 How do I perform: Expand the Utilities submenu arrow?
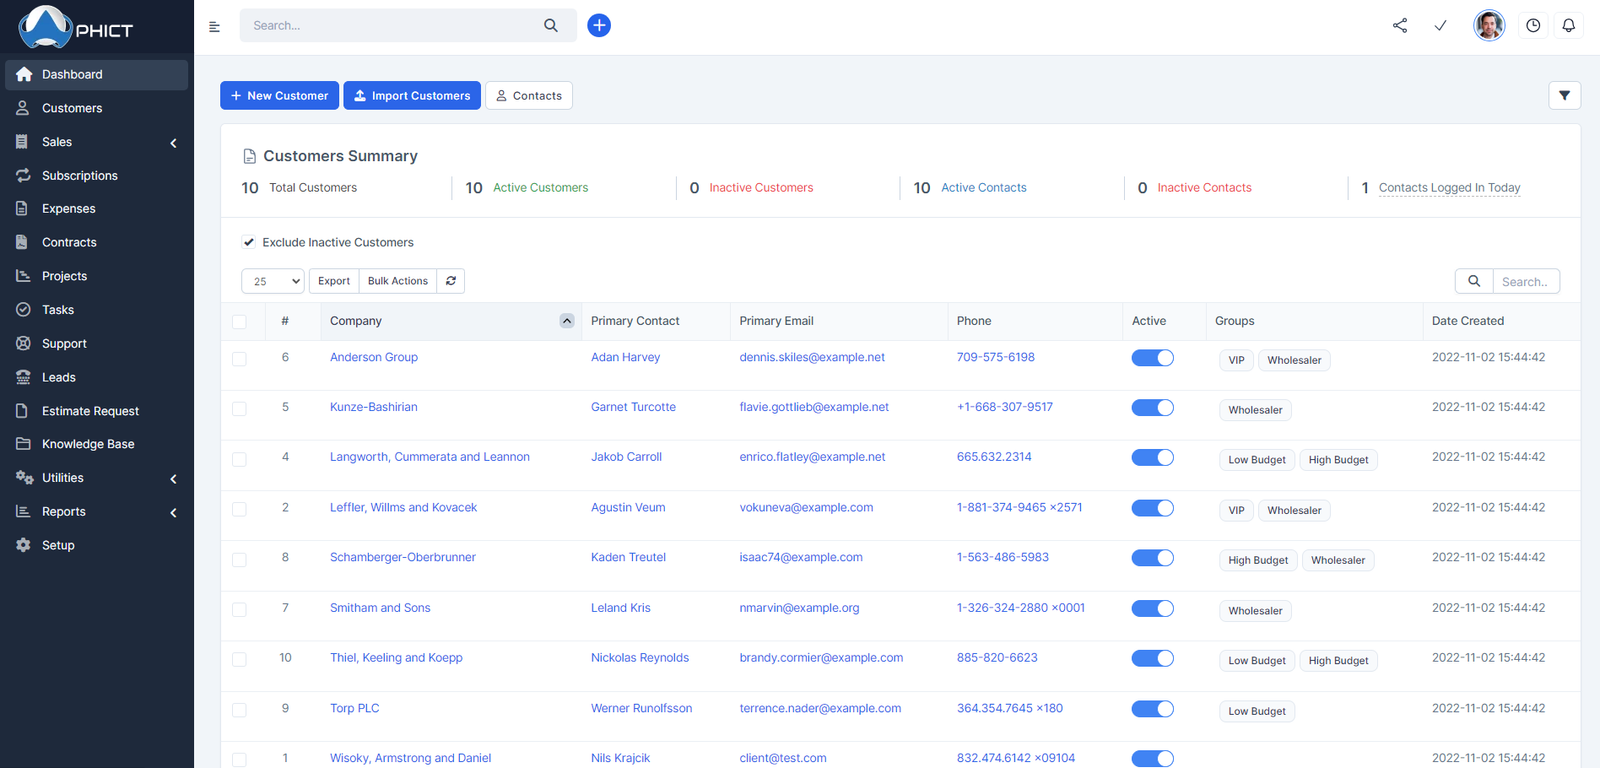point(173,479)
